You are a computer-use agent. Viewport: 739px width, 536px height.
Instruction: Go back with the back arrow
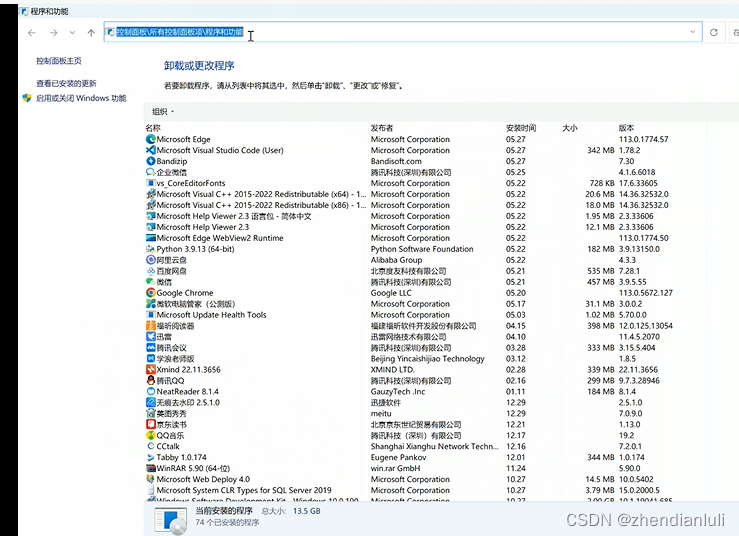click(x=32, y=33)
